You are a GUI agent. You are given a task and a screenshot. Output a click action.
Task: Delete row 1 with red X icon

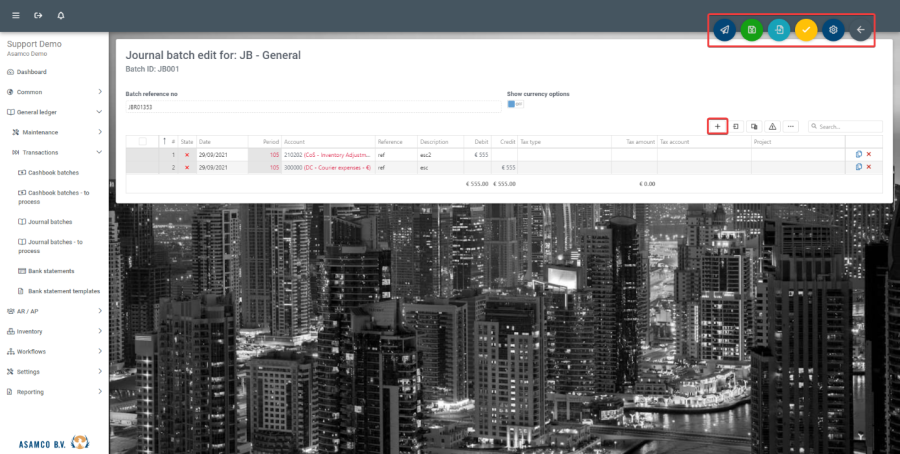pyautogui.click(x=868, y=154)
